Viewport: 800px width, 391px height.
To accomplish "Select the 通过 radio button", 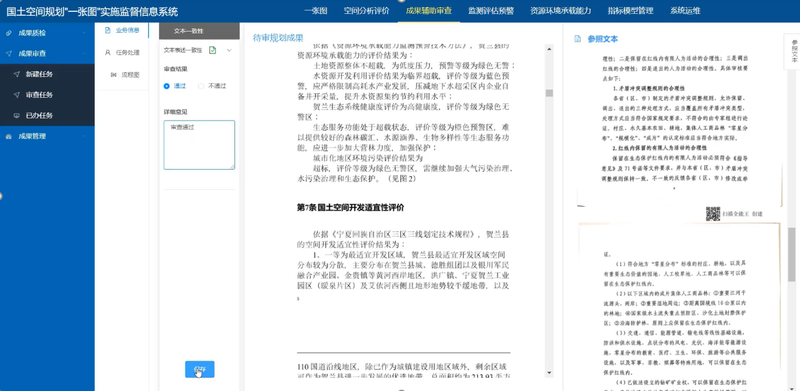I will 166,86.
